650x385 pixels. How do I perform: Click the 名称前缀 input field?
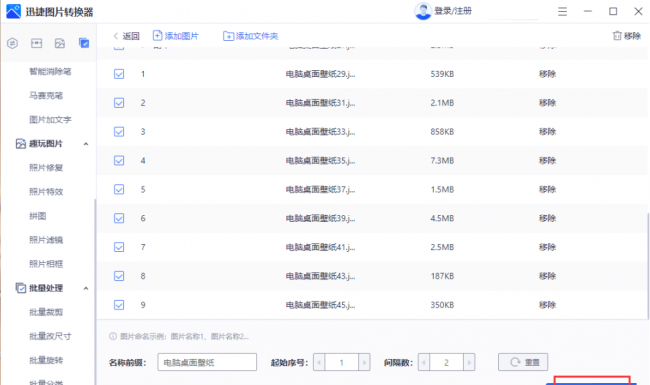(207, 362)
